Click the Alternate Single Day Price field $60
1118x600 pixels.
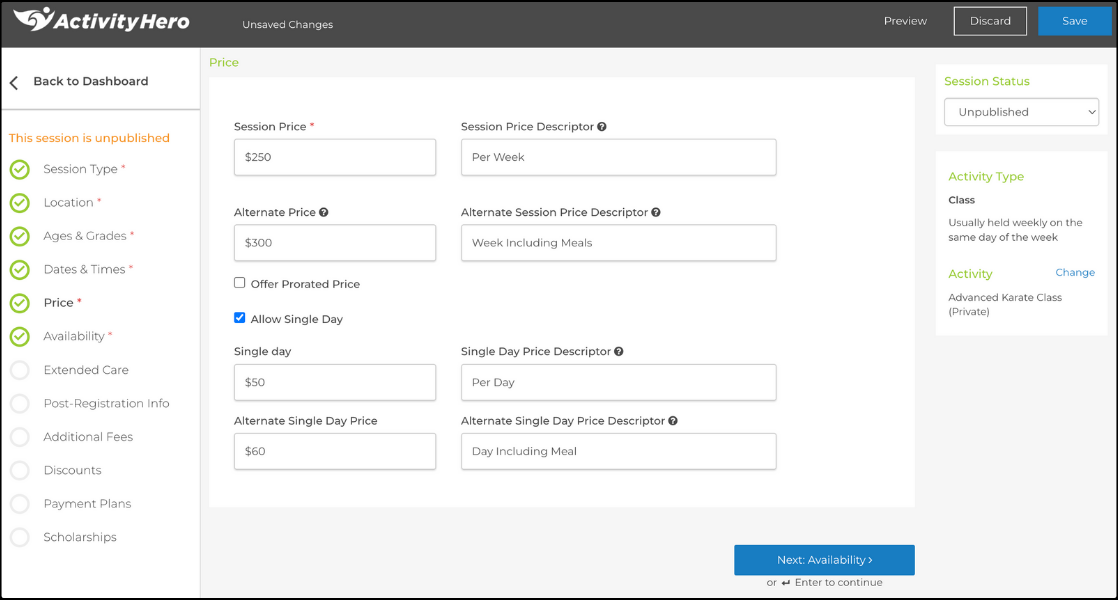click(335, 451)
